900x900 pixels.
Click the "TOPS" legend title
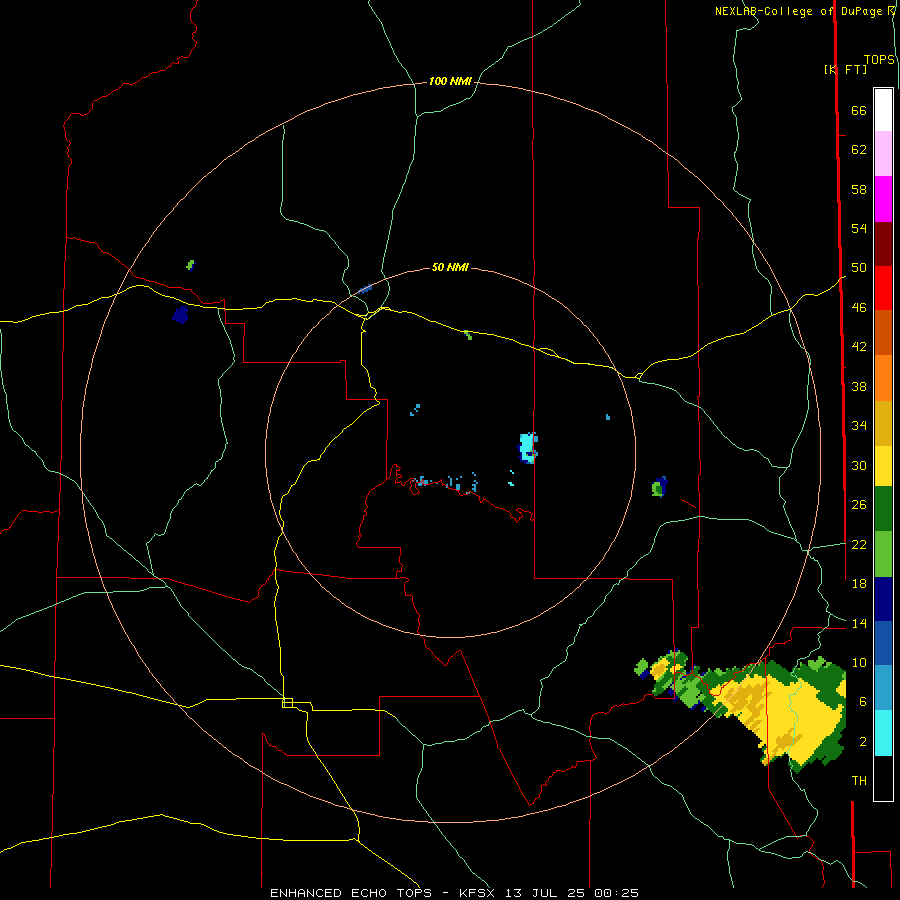coord(879,59)
